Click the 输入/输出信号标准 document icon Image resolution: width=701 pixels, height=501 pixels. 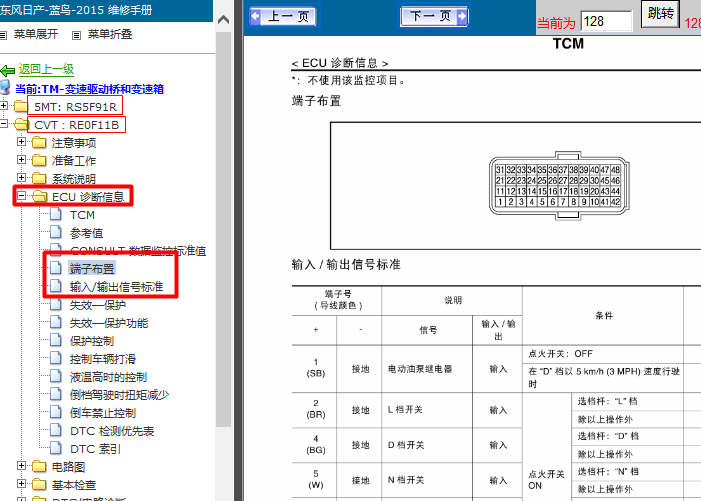pyautogui.click(x=56, y=286)
